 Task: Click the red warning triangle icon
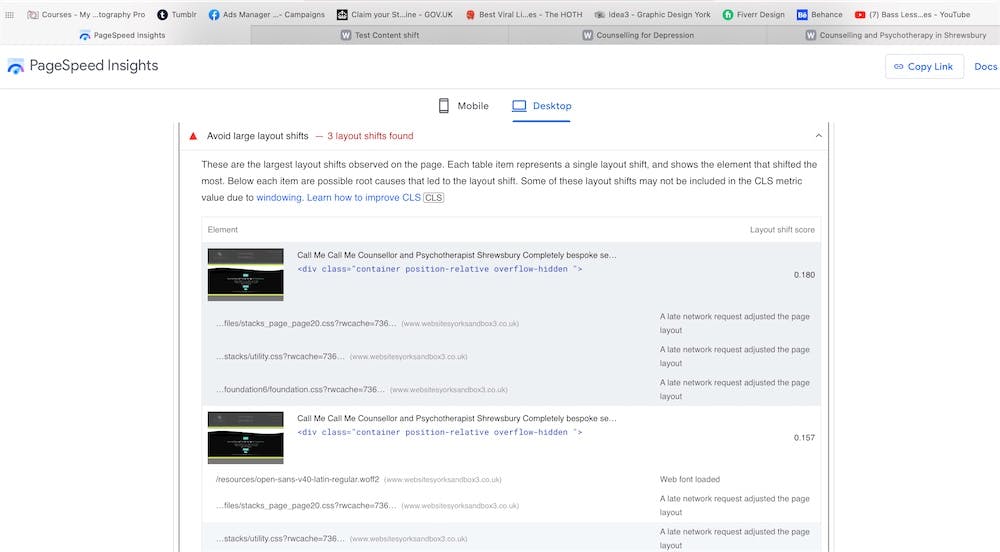193,136
